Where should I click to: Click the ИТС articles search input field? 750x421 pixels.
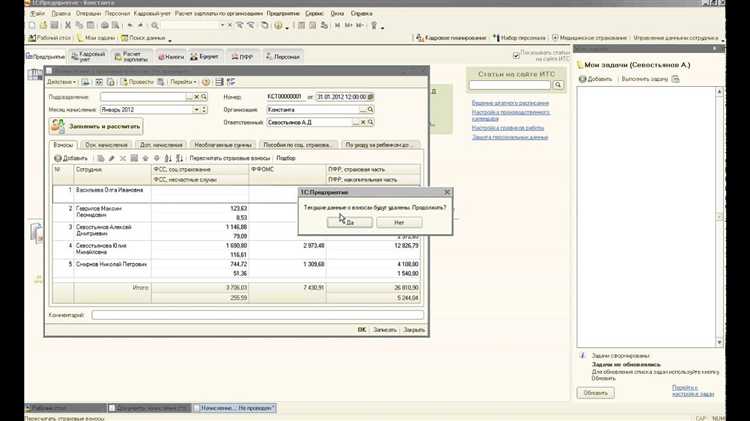coord(510,85)
